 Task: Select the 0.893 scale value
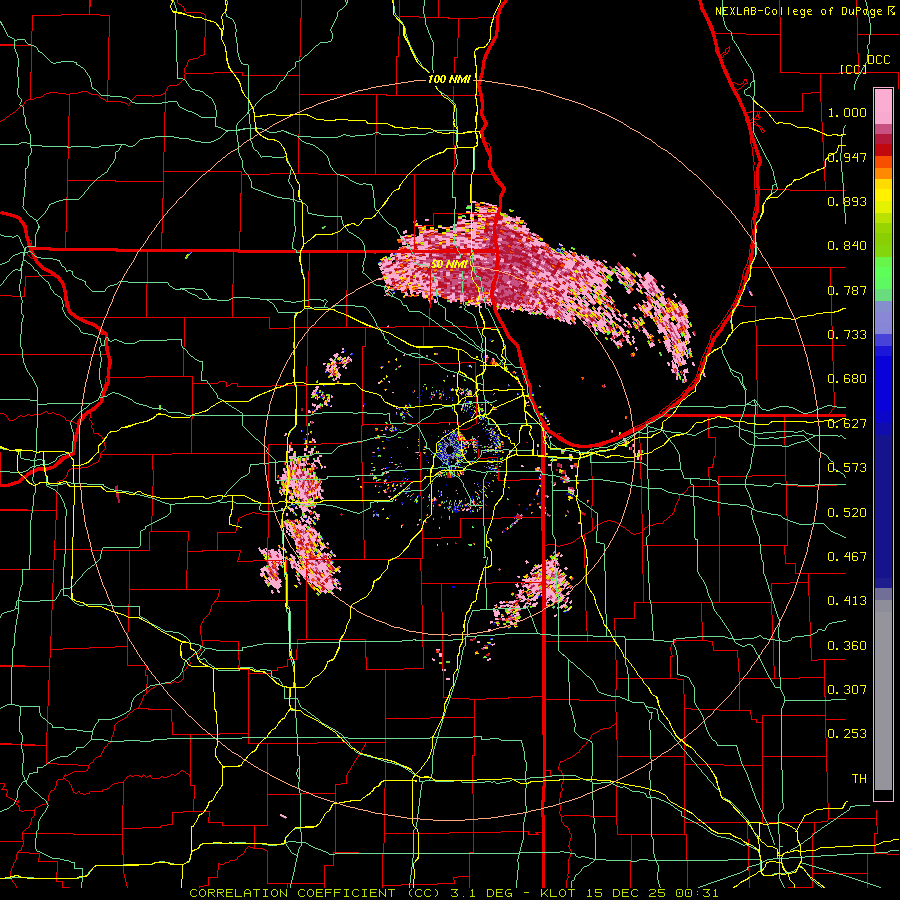click(x=847, y=201)
